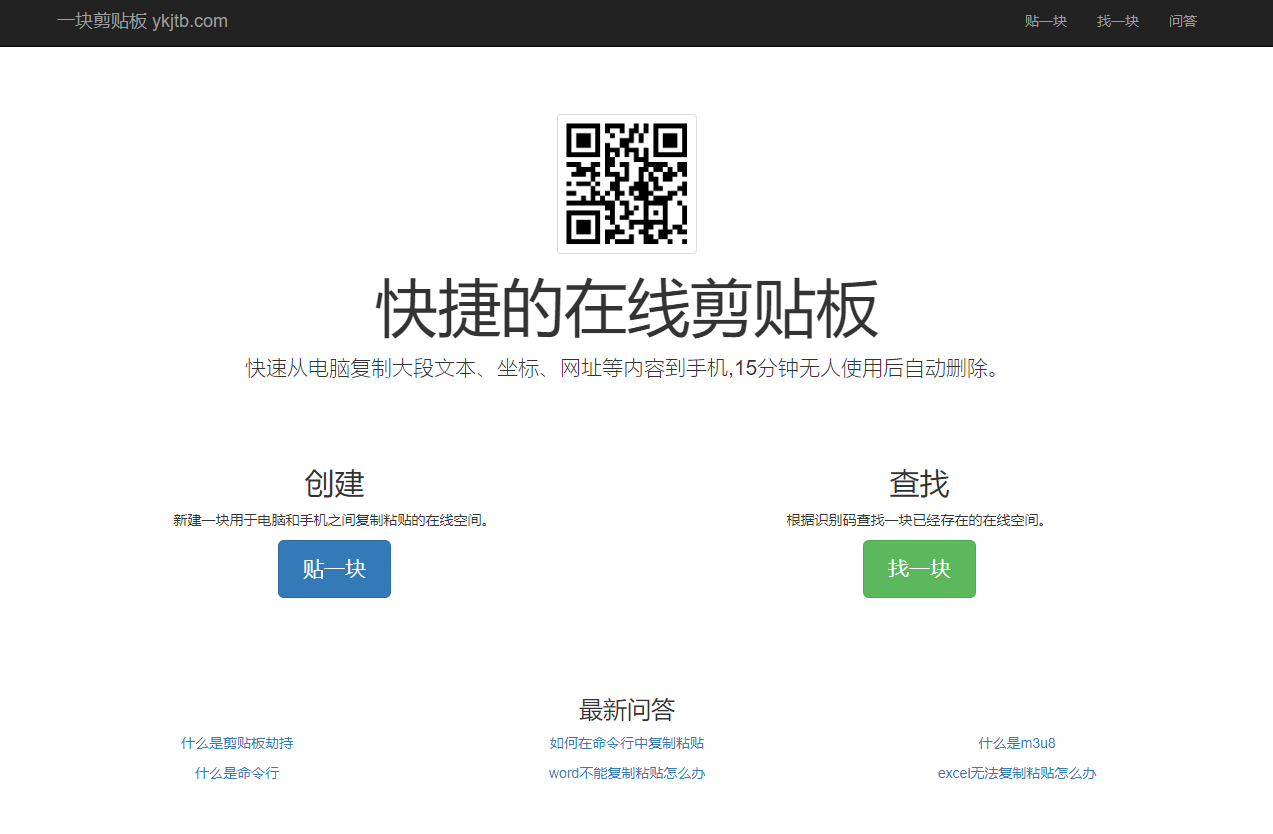Screen dimensions: 1273x834
Task: Open the 什么是命令行 link
Action: click(237, 773)
